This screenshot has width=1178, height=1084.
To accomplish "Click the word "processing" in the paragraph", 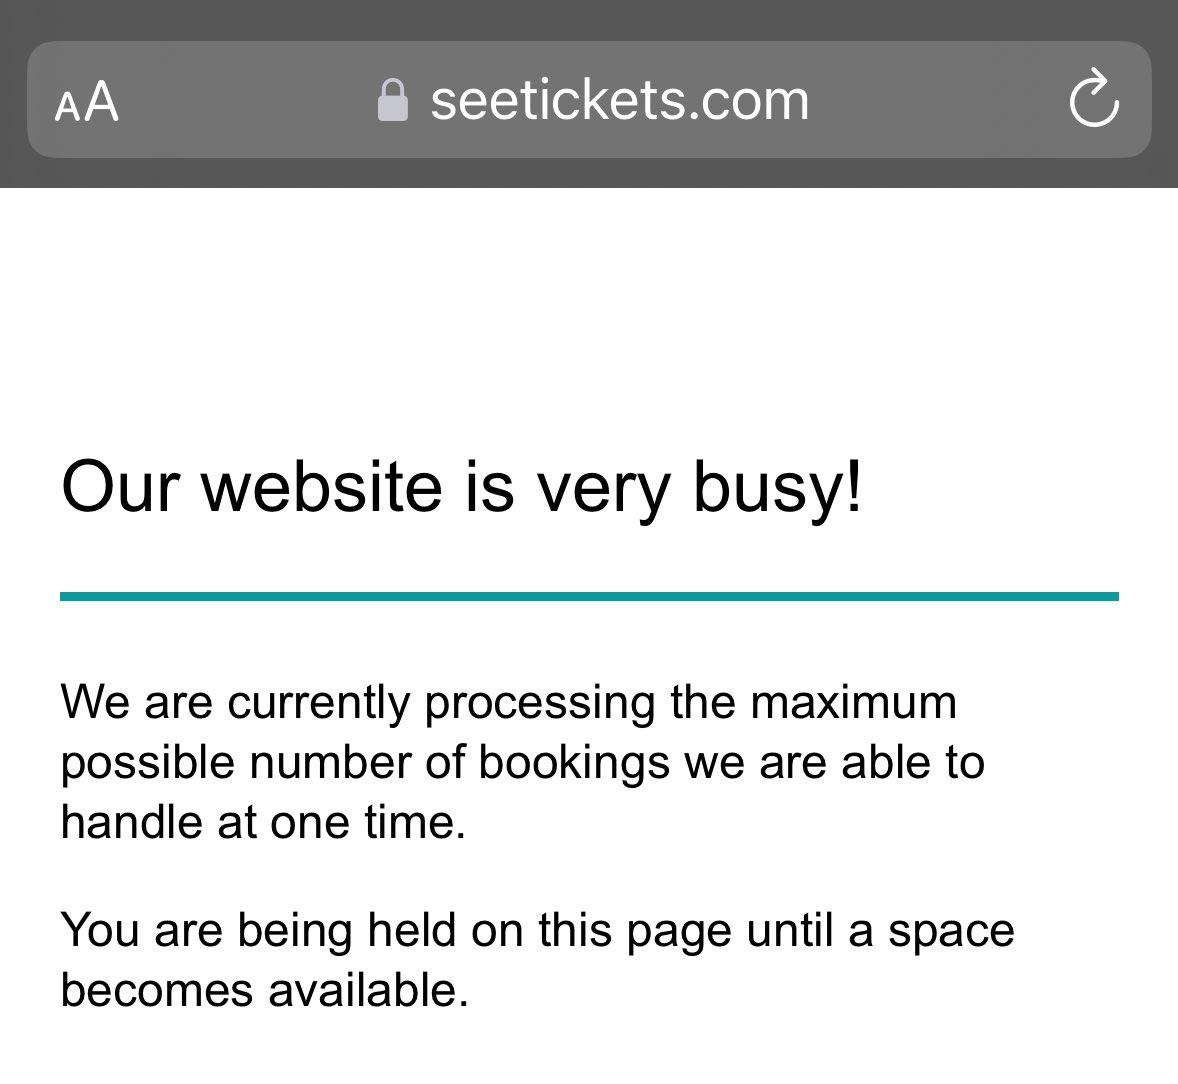I will (540, 705).
